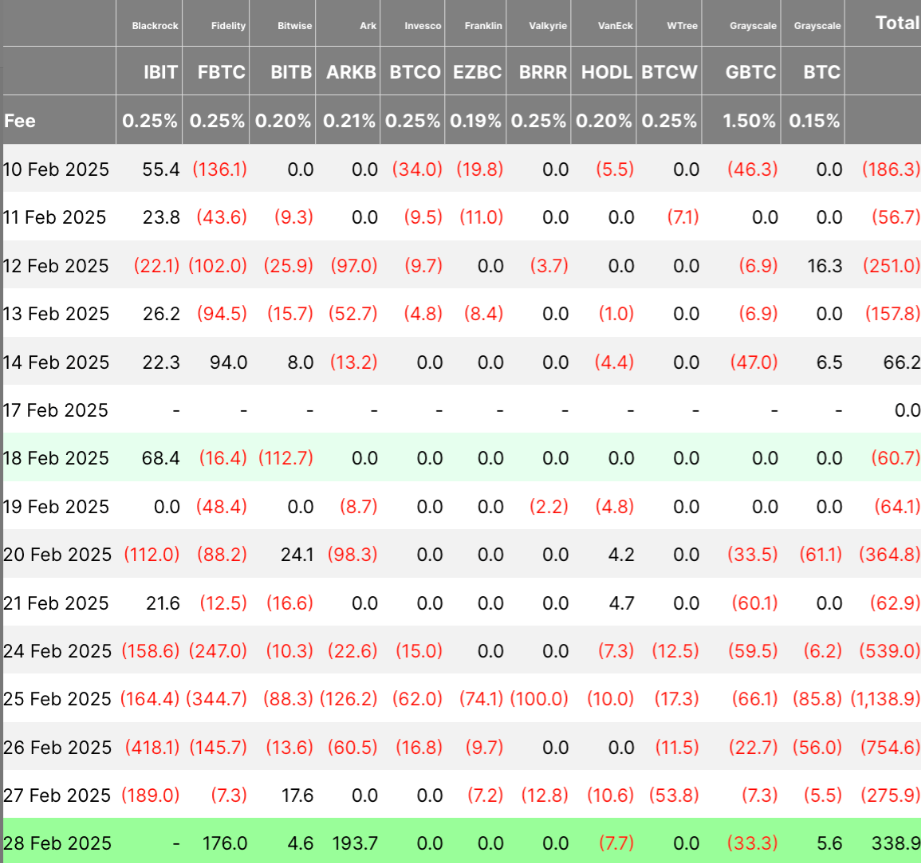Click the (418.1) IBIT value
Screen dimensions: 921x863
pyautogui.click(x=152, y=747)
